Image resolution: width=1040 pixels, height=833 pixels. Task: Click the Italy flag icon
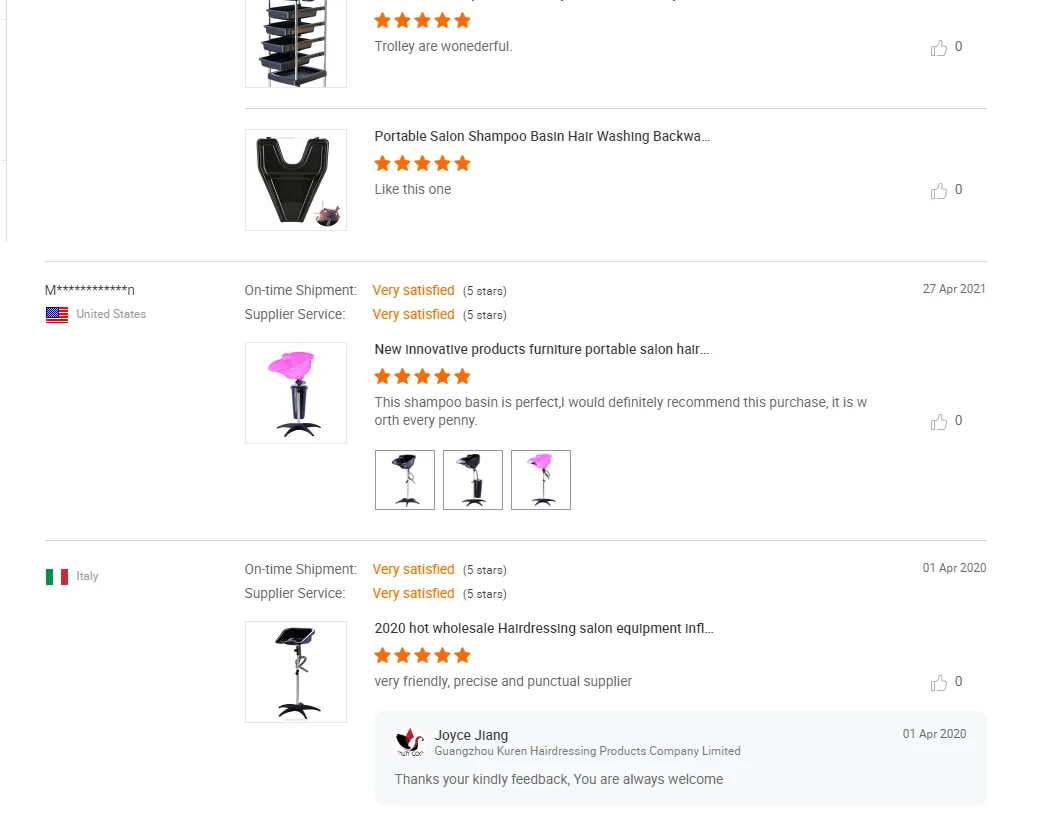(57, 576)
